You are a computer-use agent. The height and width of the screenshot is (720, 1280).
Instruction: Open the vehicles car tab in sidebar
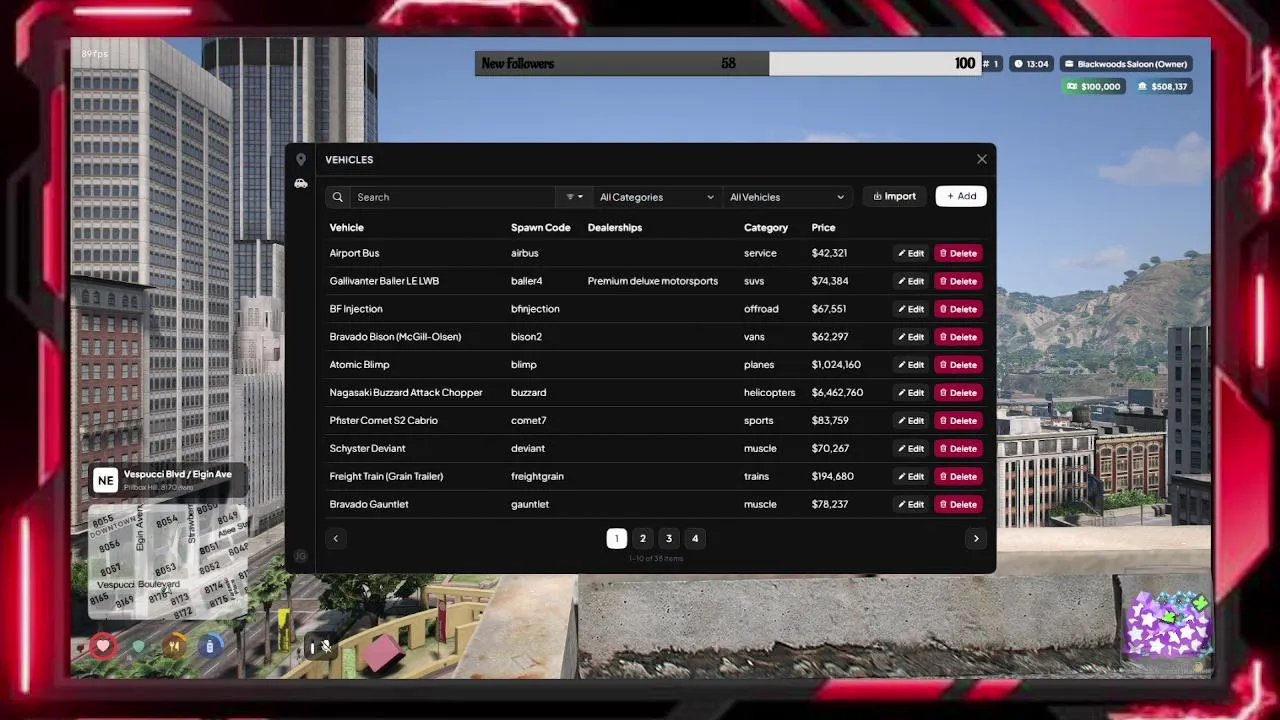tap(300, 184)
